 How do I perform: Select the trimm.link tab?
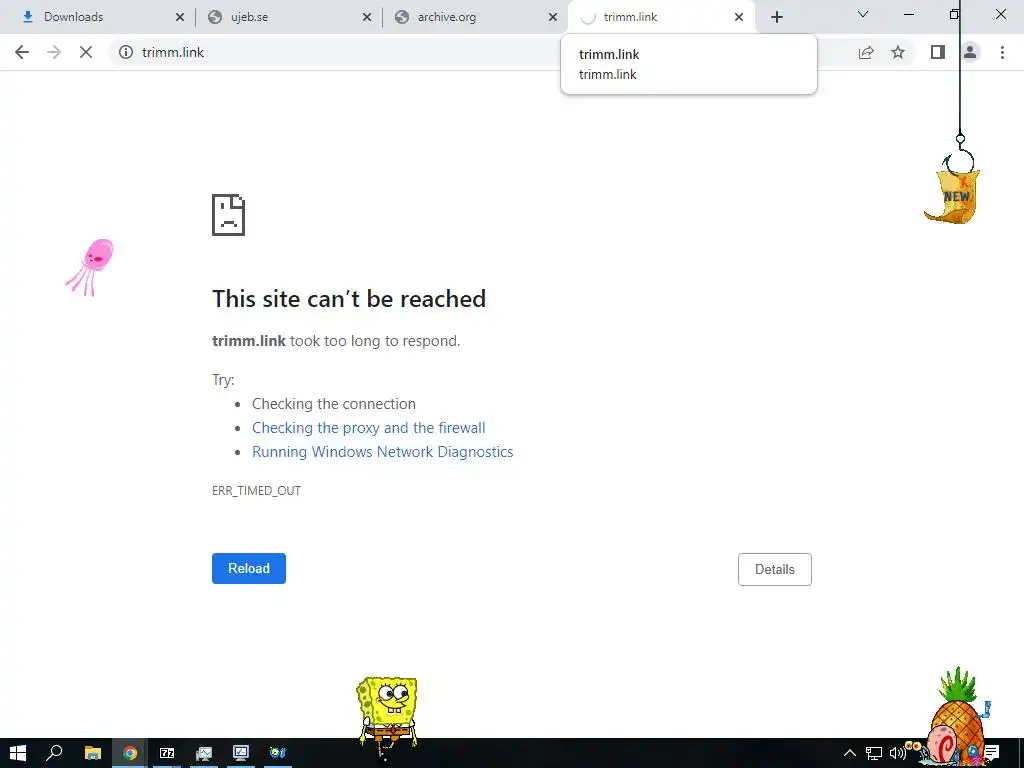(x=660, y=17)
